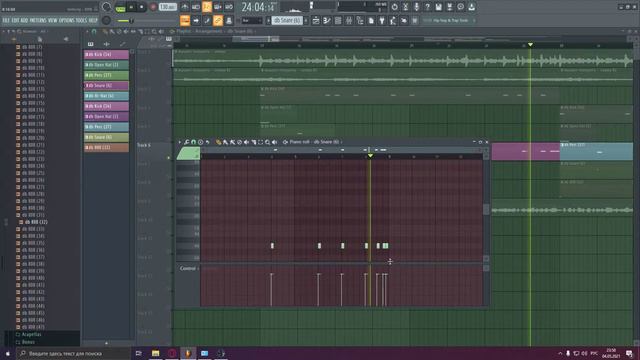Select the playlist paint brush tool

(x=112, y=31)
